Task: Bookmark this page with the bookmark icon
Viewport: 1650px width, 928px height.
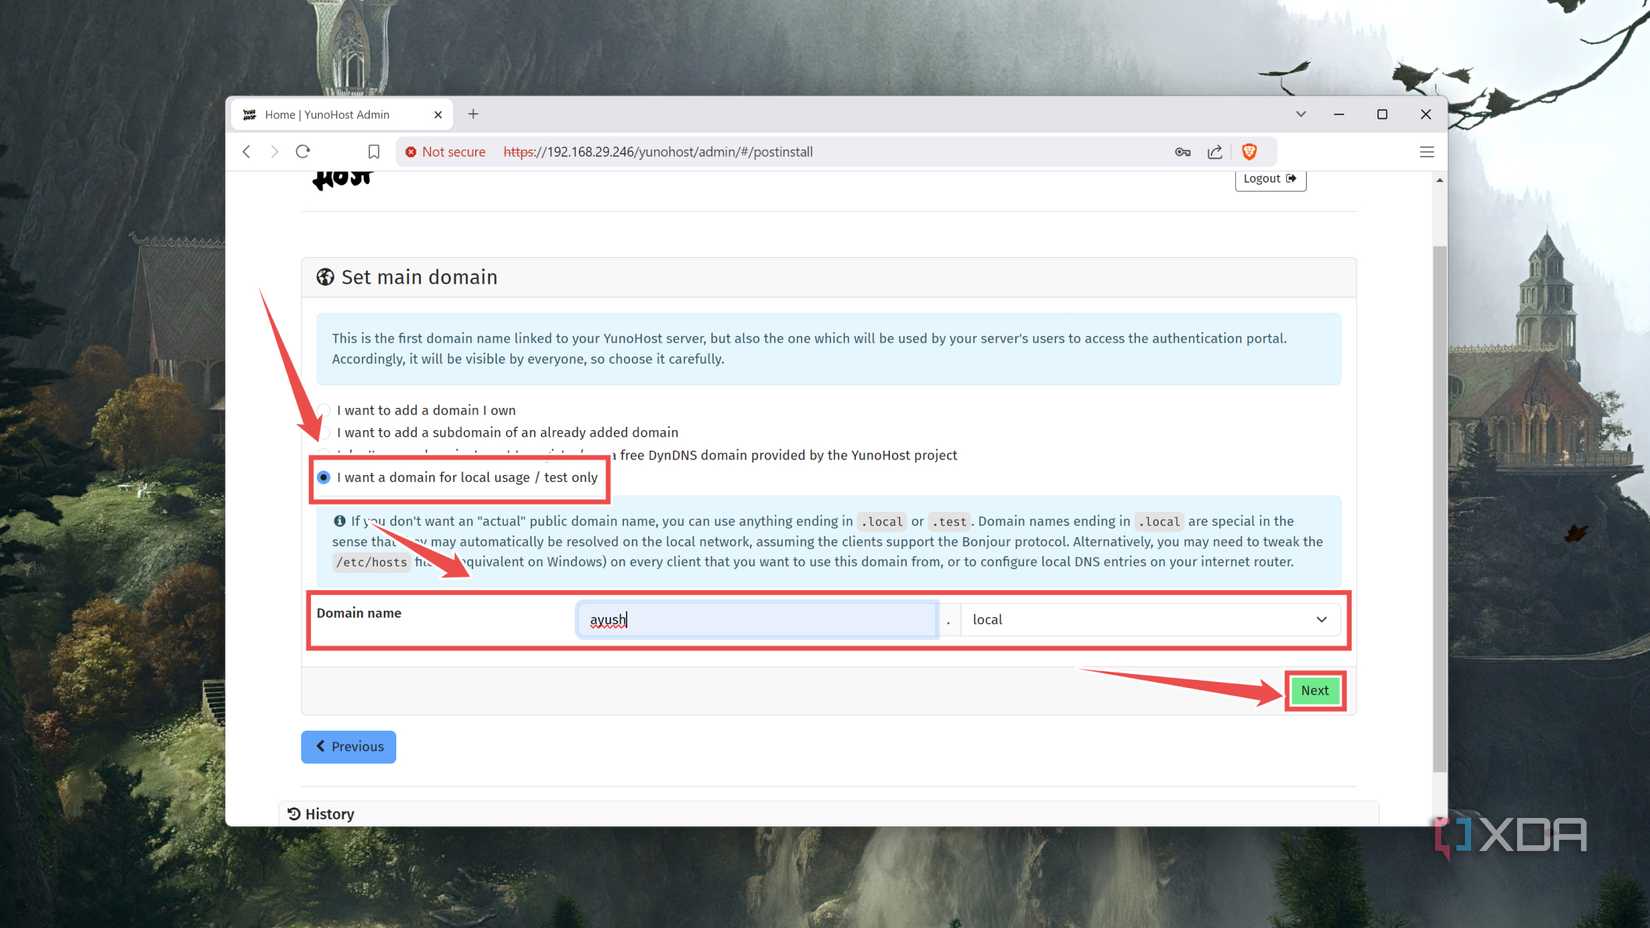Action: click(373, 152)
